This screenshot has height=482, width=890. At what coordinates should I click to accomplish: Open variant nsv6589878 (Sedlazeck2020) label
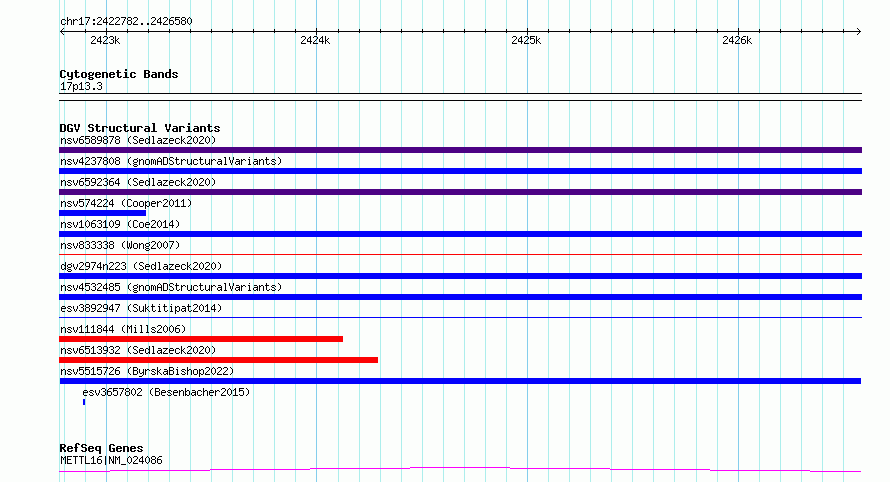(x=138, y=140)
